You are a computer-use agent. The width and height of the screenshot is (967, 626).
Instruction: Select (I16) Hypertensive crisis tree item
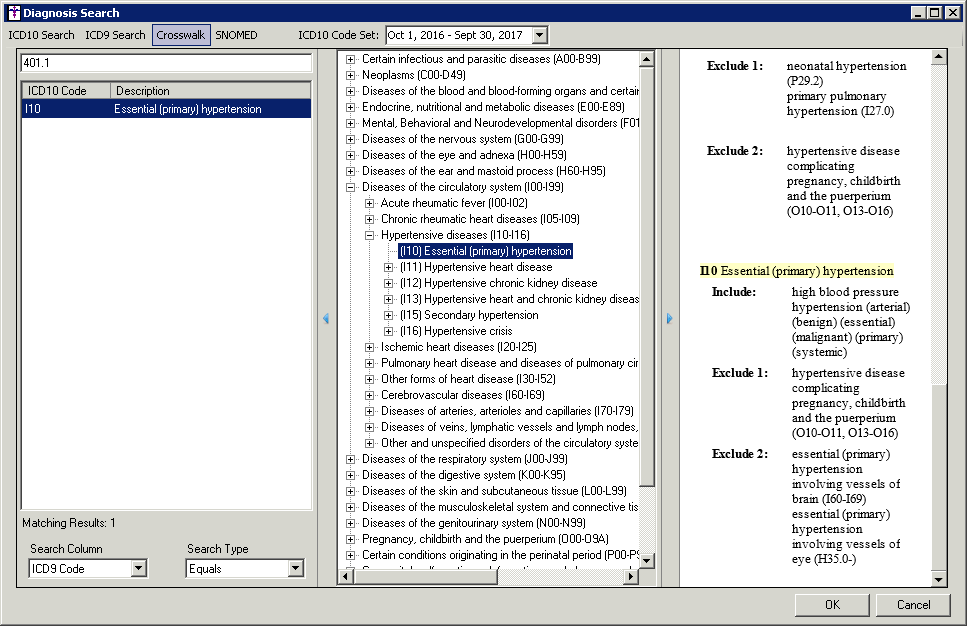tap(455, 331)
